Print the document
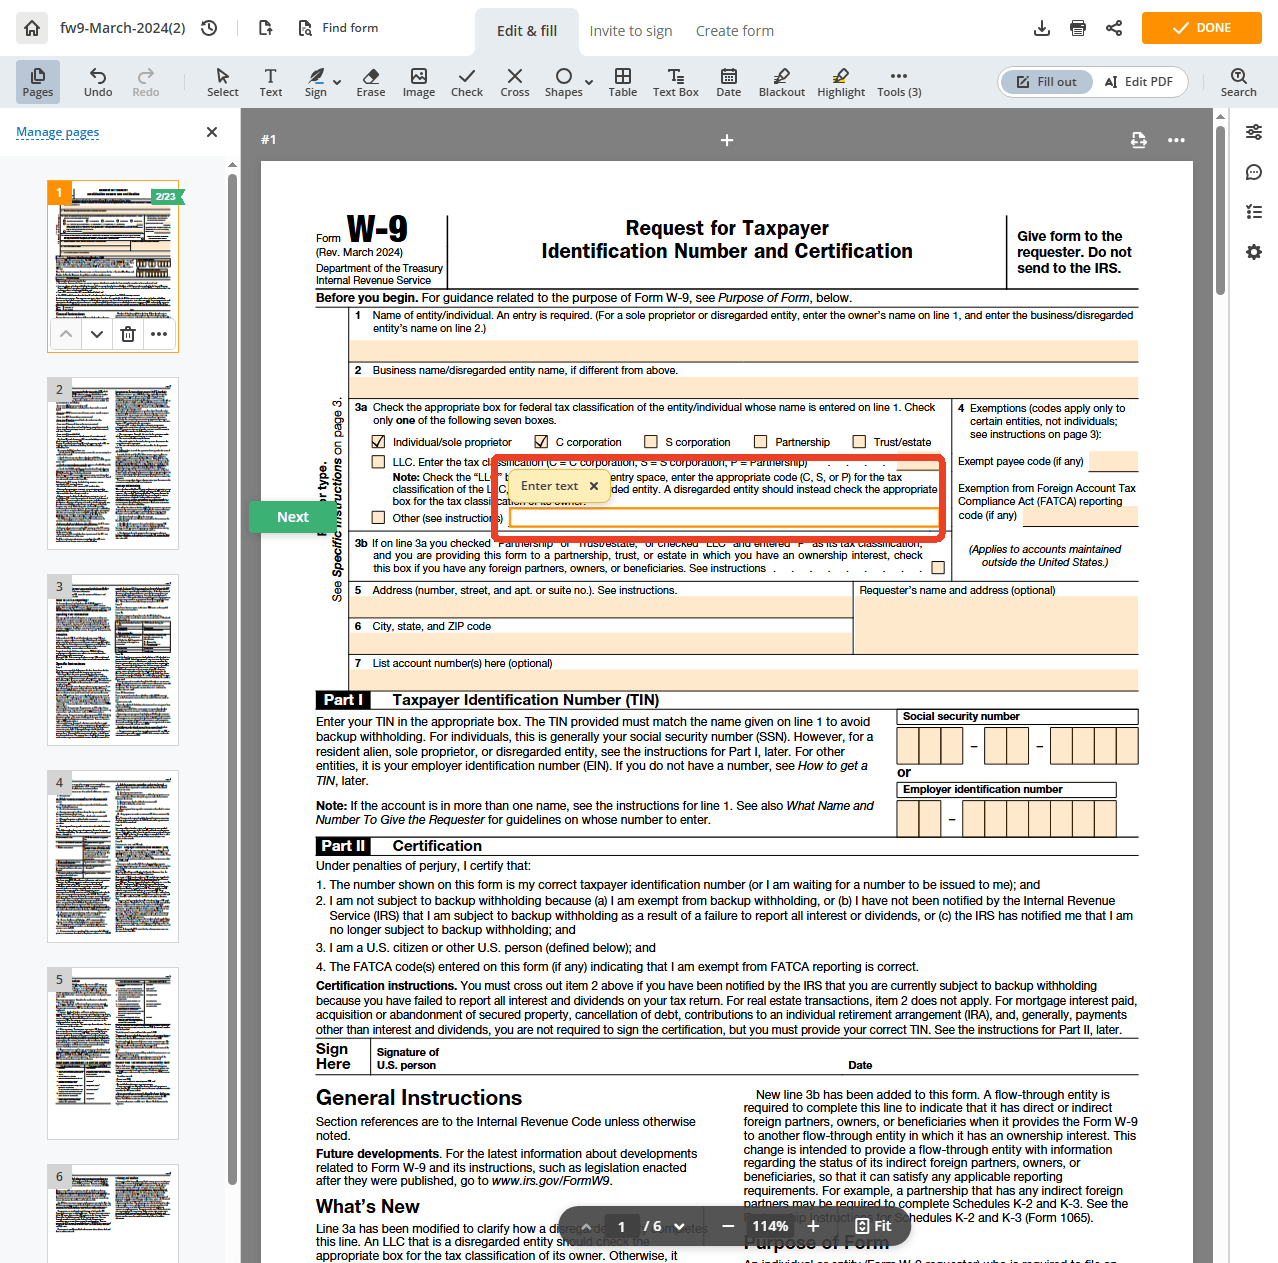Image resolution: width=1278 pixels, height=1263 pixels. 1078,28
